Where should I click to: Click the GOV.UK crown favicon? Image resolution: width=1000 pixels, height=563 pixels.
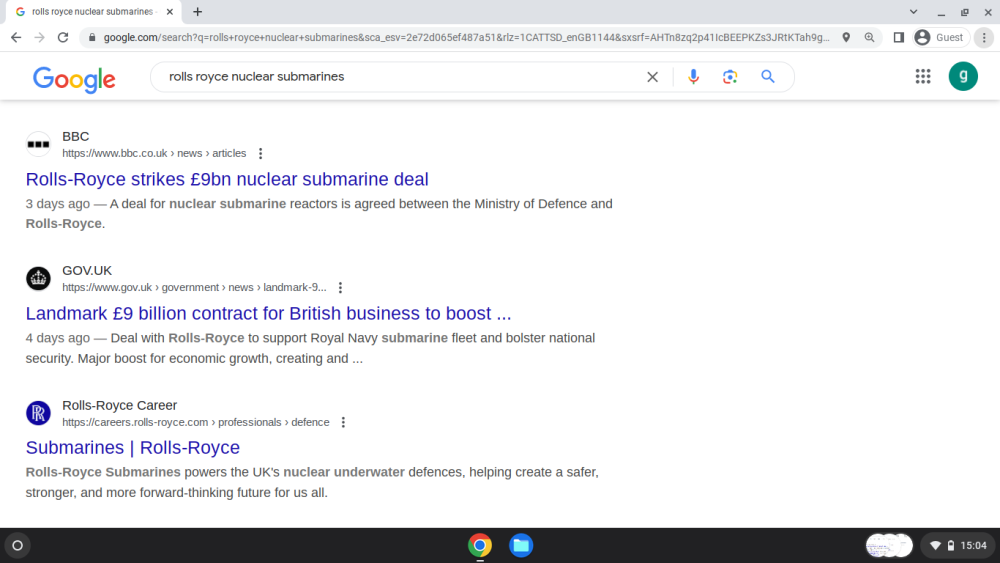(38, 279)
